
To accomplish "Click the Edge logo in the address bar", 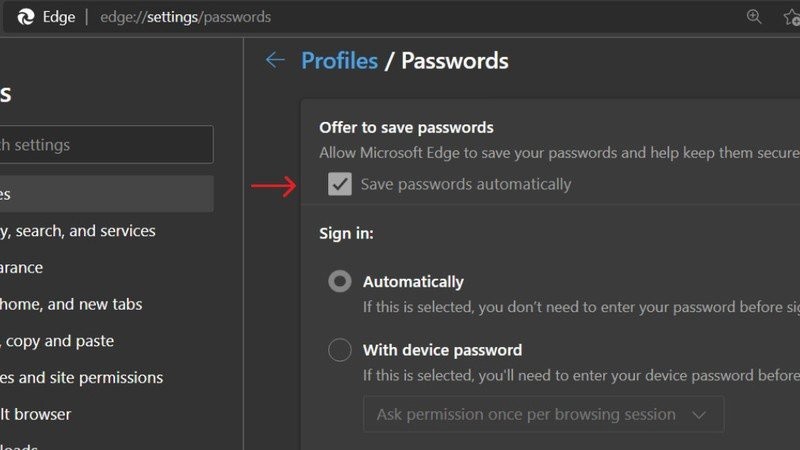I will (27, 17).
